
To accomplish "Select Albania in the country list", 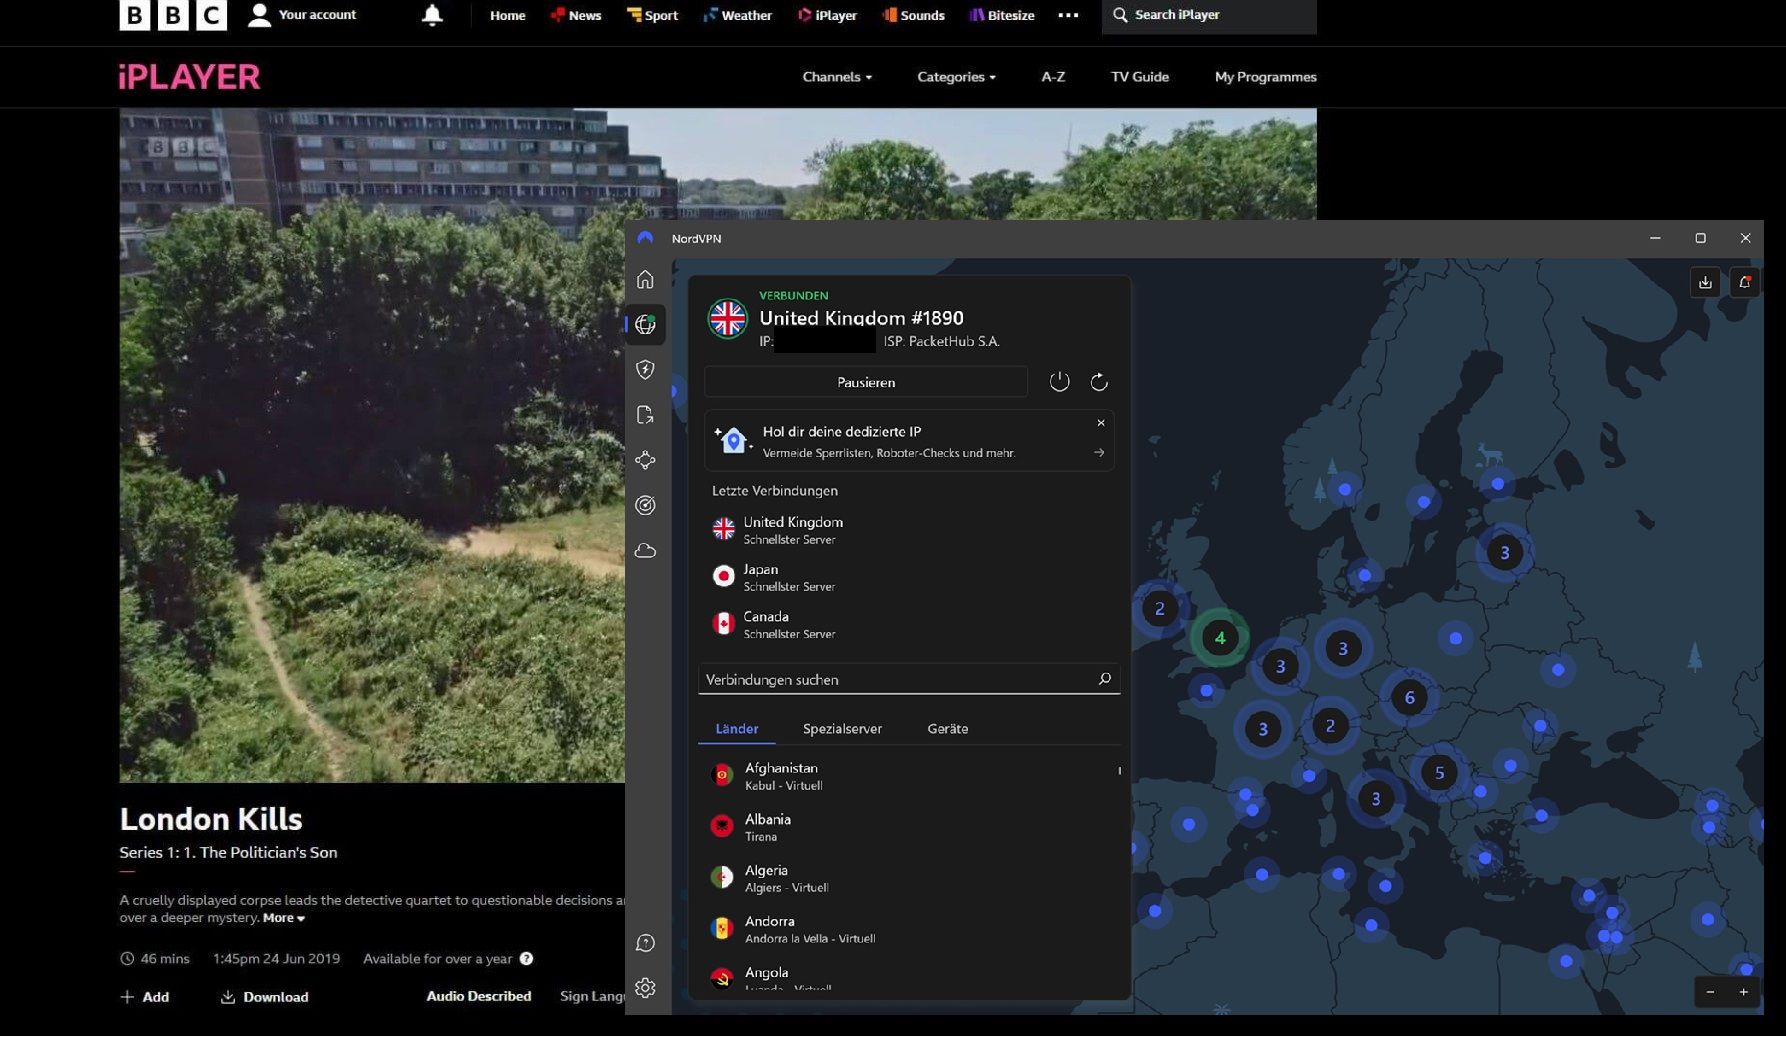I will point(909,827).
